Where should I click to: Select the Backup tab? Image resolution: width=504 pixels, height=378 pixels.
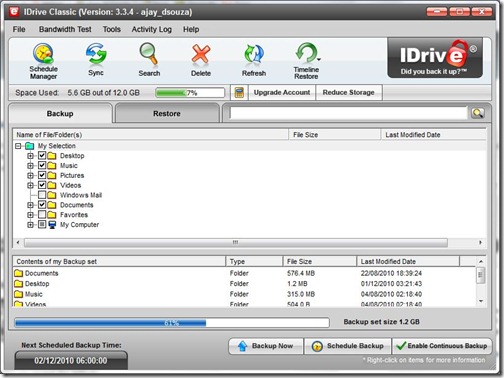(x=60, y=113)
